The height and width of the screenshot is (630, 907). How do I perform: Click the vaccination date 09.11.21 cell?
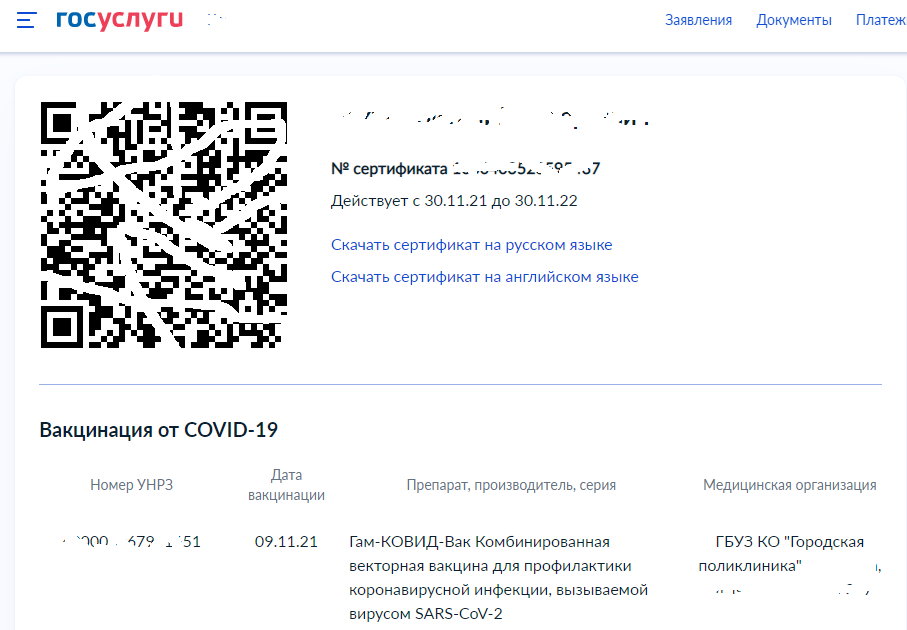pos(286,542)
